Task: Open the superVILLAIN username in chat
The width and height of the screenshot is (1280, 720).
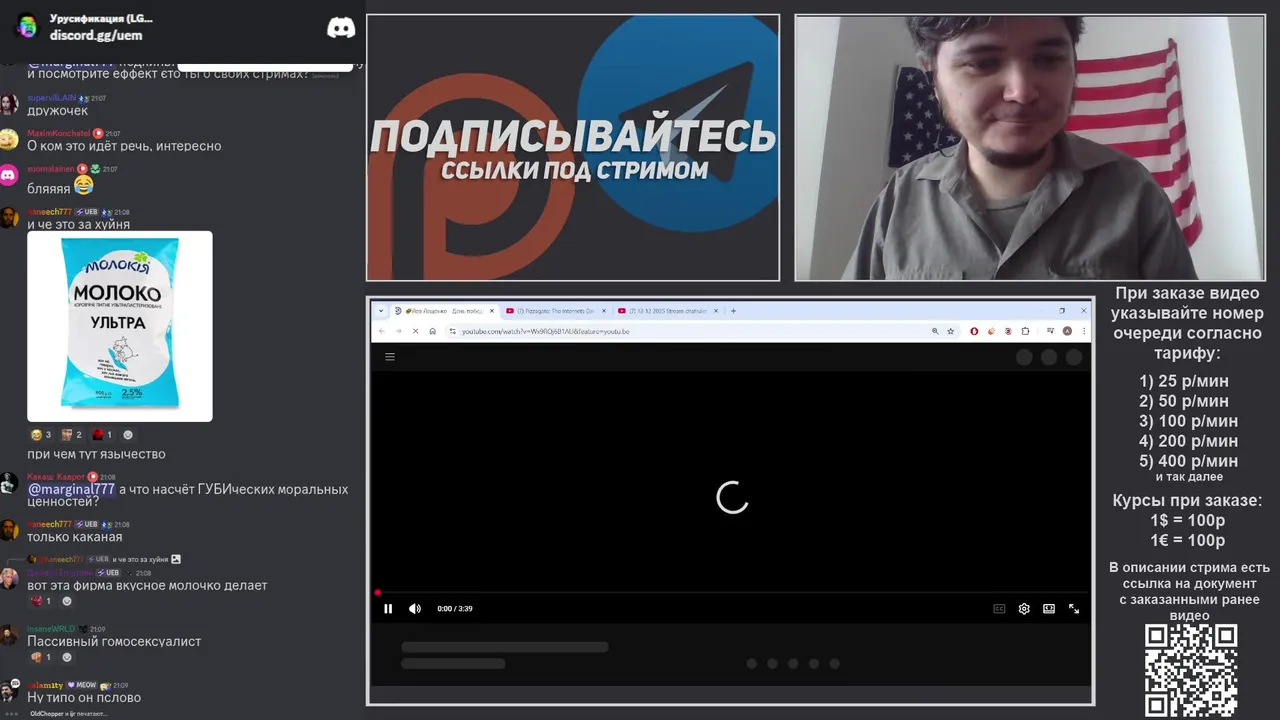Action: click(x=51, y=98)
